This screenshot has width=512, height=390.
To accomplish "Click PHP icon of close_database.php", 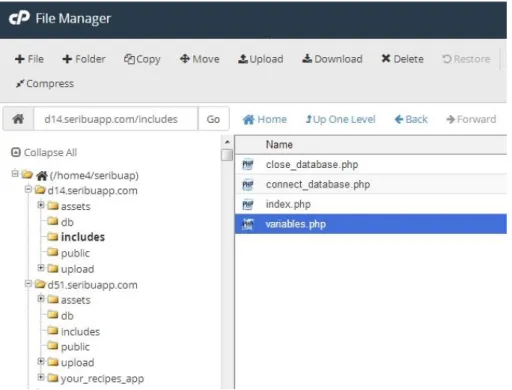I will click(x=248, y=164).
